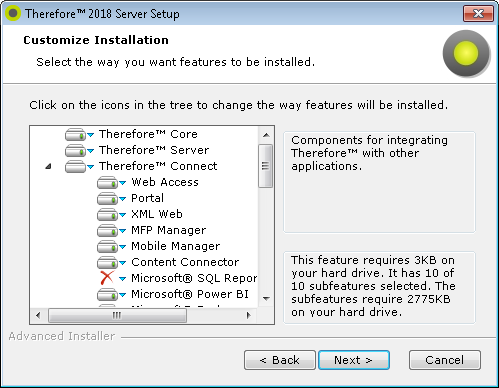Open install options dropdown for Content Connector
The height and width of the screenshot is (388, 499).
[123, 263]
